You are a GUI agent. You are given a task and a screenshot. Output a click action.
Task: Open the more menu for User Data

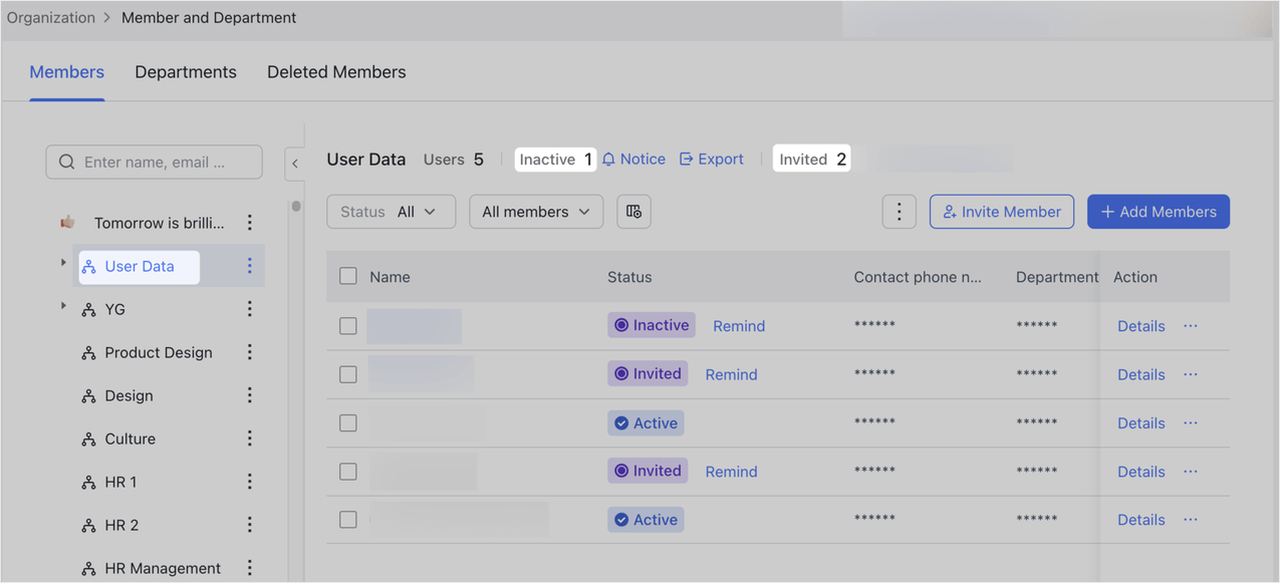[x=250, y=266]
